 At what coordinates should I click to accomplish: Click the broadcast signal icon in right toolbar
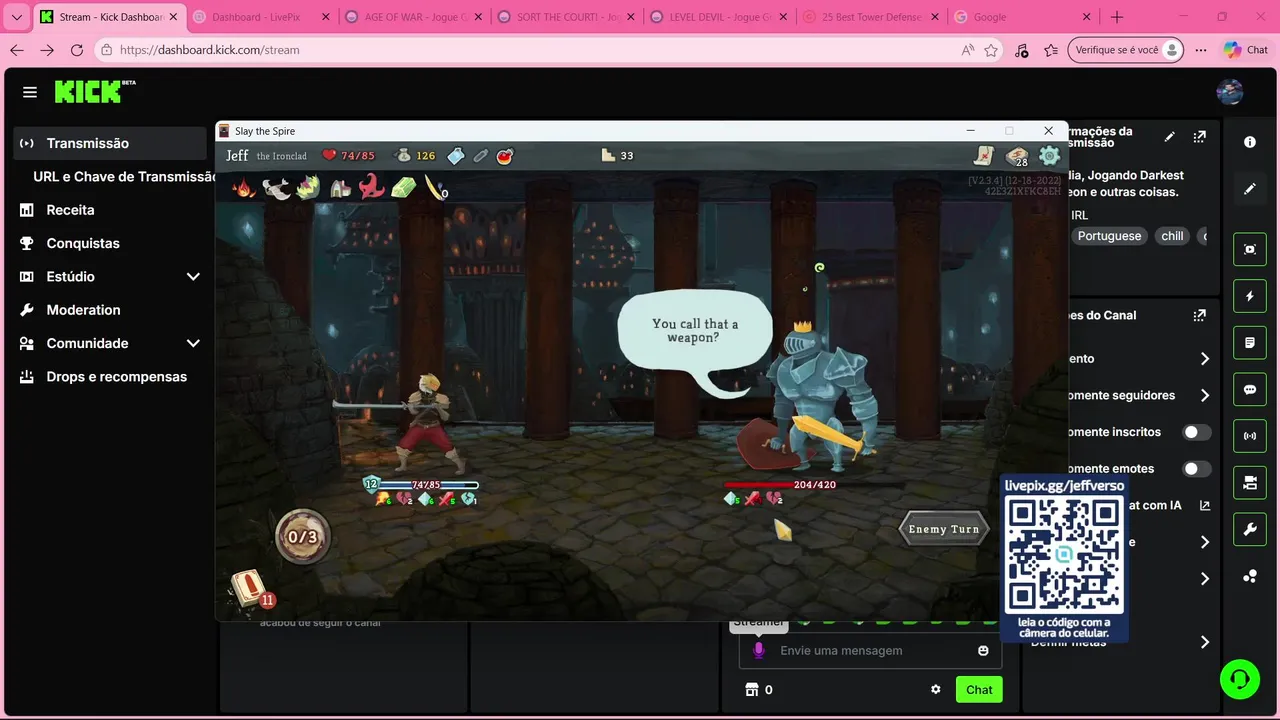pos(1250,436)
